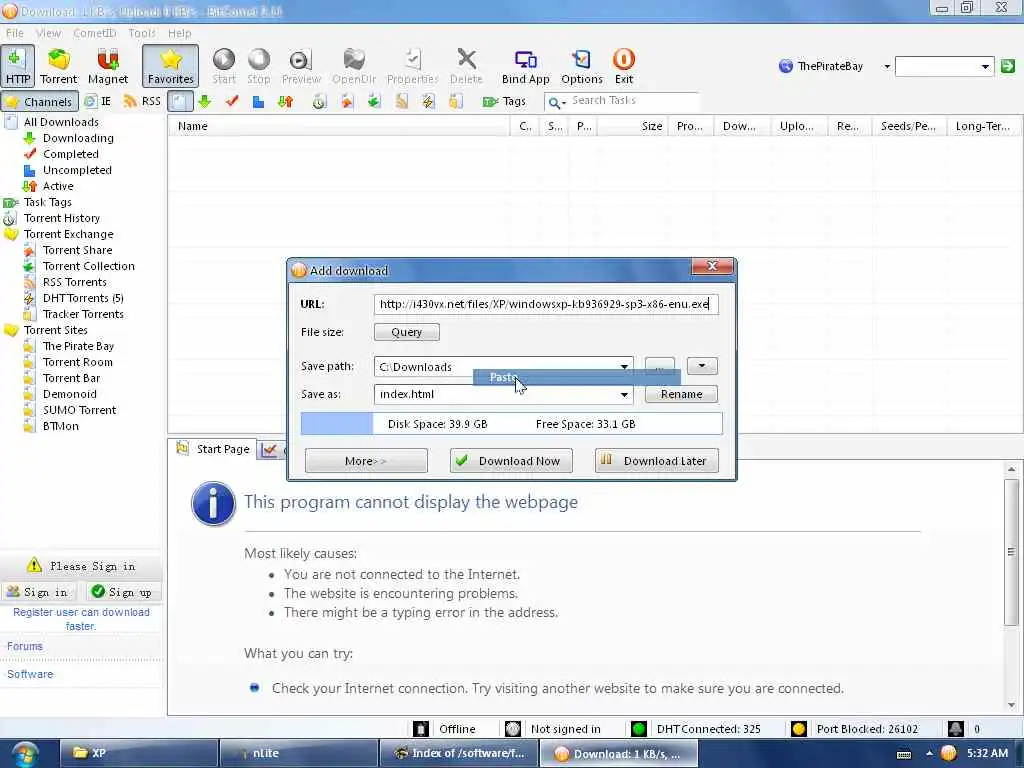Image resolution: width=1024 pixels, height=768 pixels.
Task: Select SUMO Torrent in sidebar
Action: [x=80, y=410]
